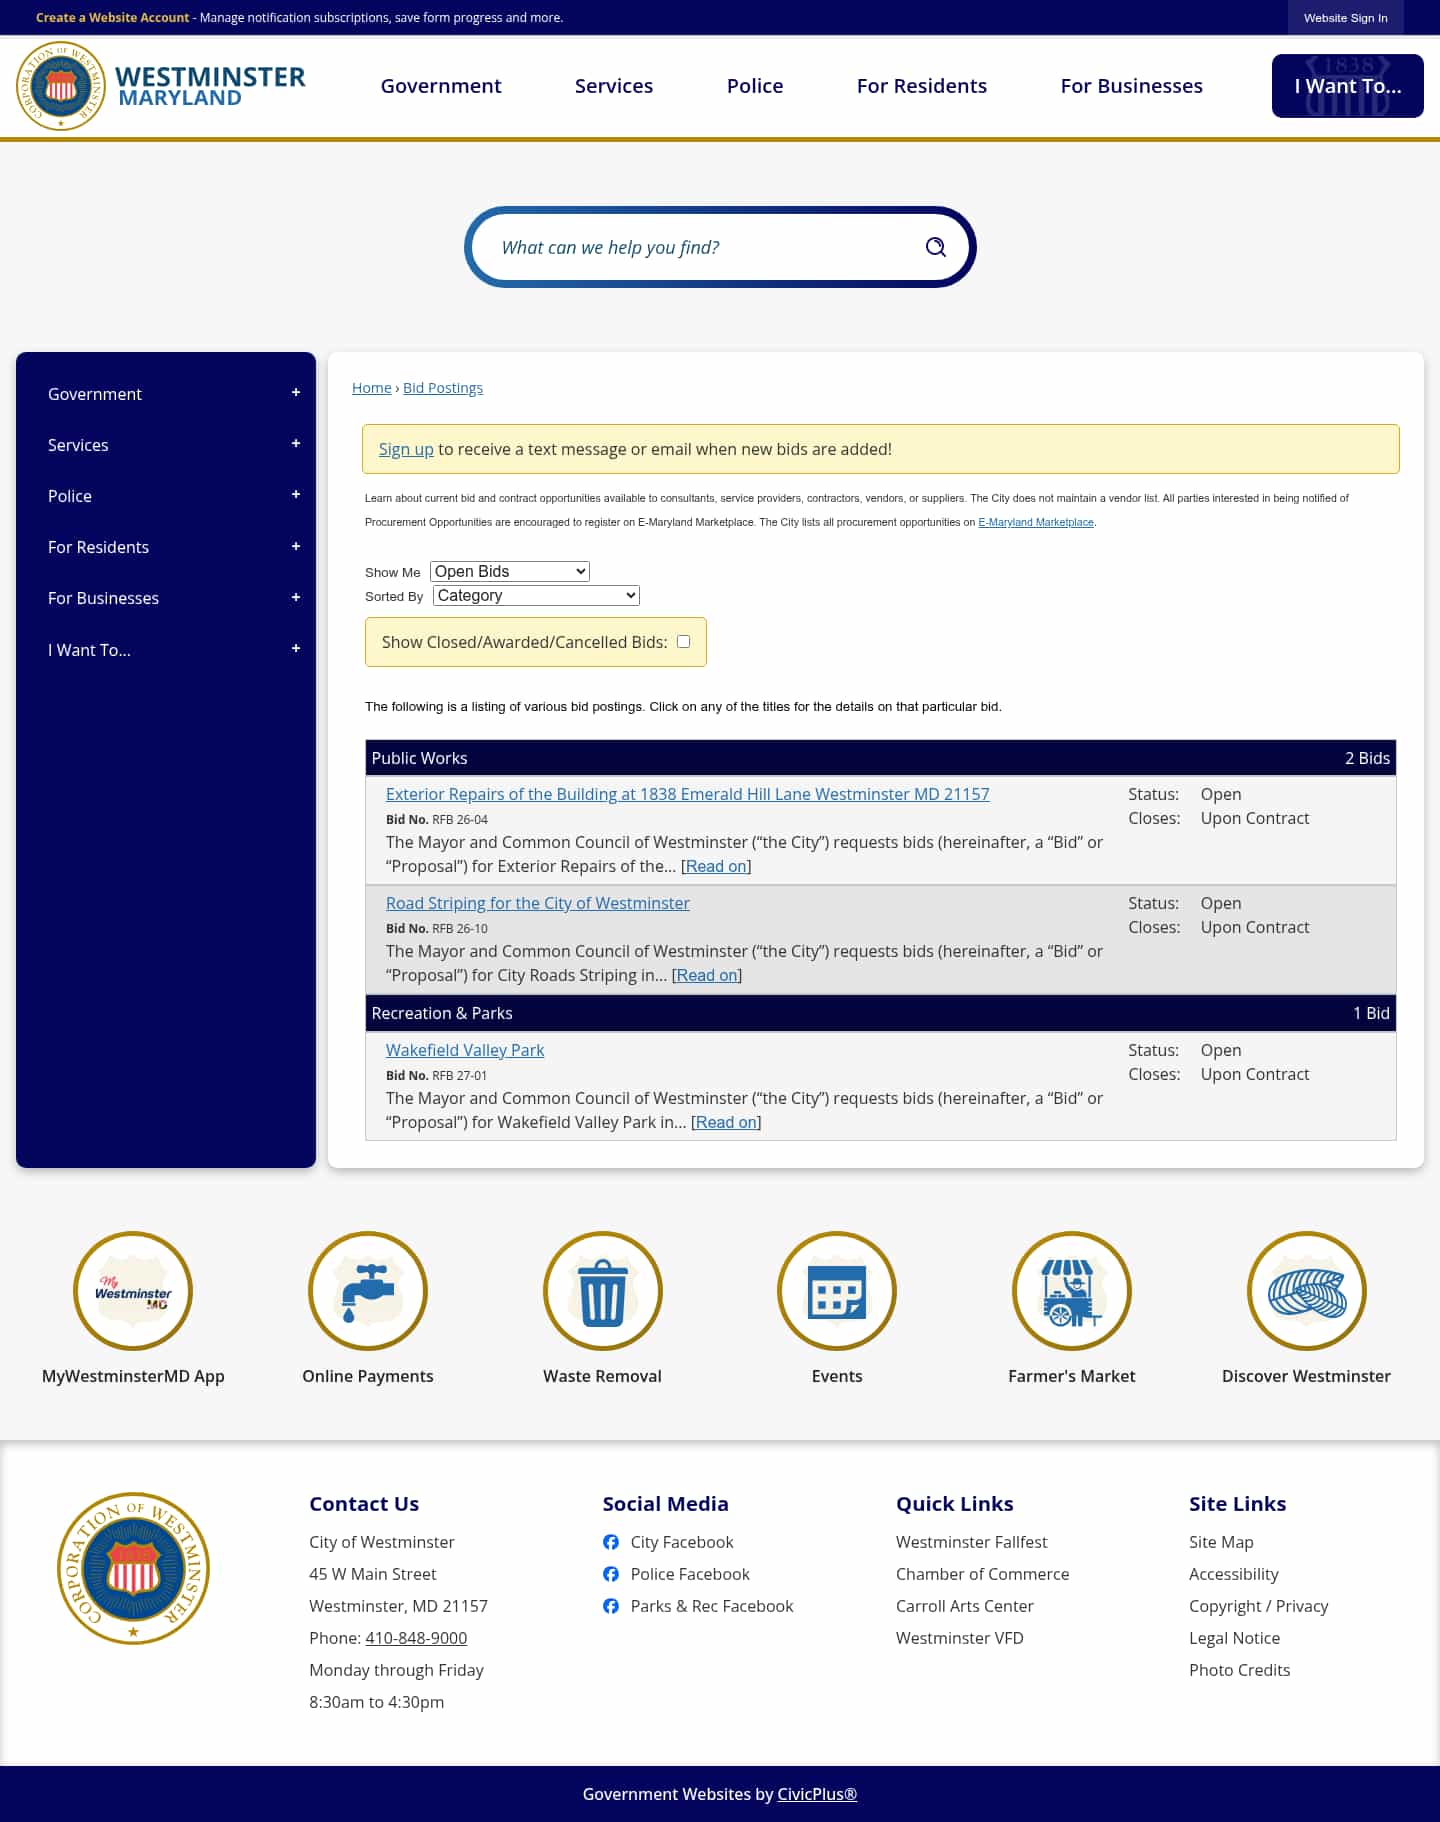Expand the Police sidebar section
Screen dimensions: 1440x1822
tap(296, 495)
